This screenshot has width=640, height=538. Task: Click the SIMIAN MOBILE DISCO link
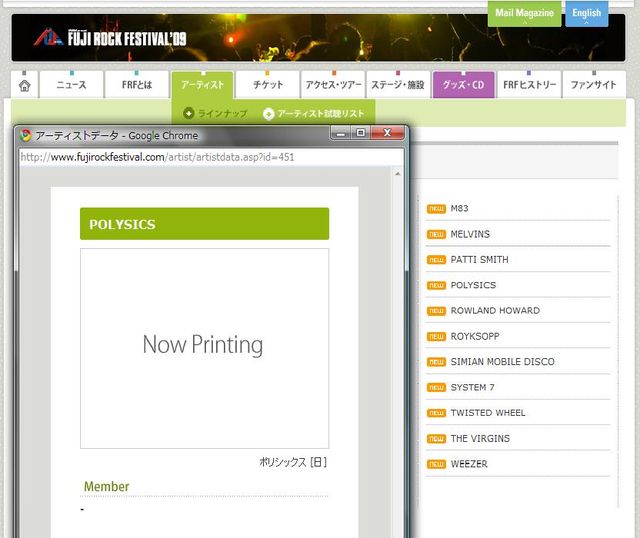(x=502, y=362)
